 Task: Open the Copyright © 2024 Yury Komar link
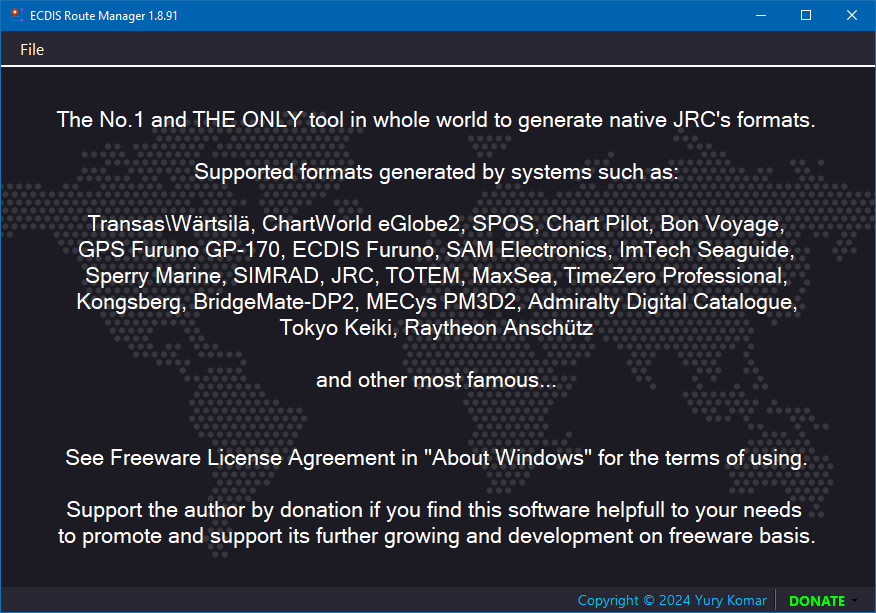[x=672, y=600]
